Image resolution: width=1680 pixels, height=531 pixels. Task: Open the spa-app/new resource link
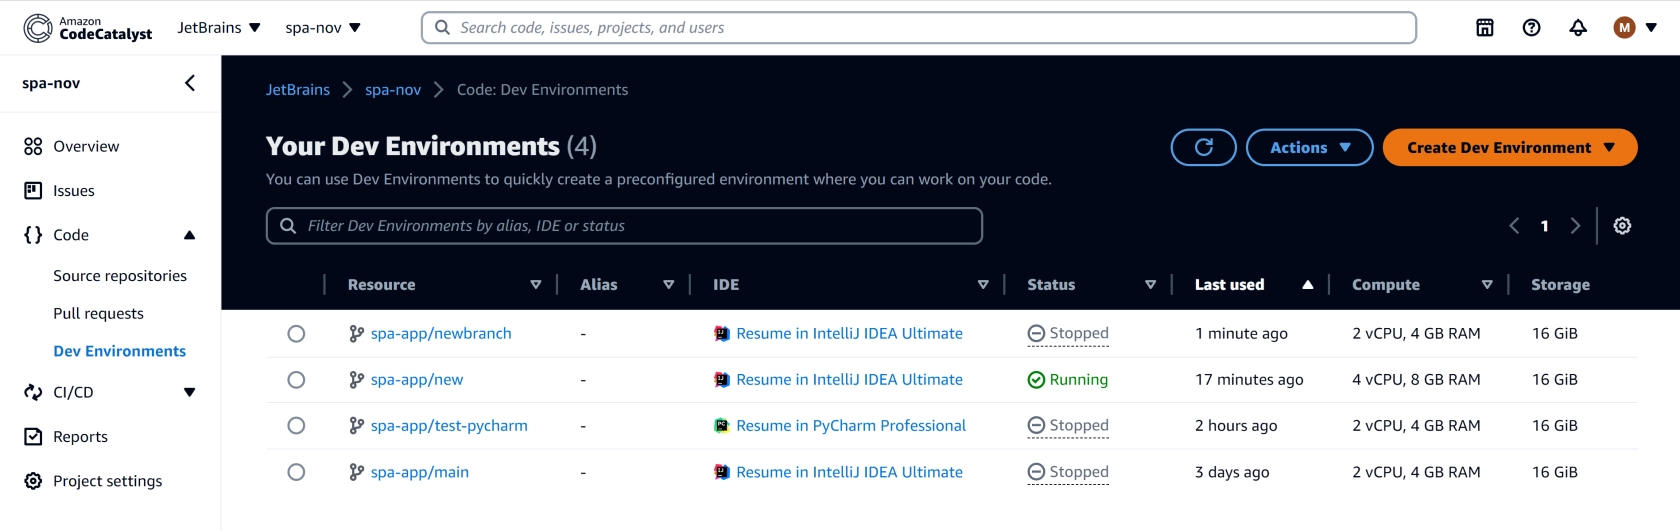pos(417,380)
